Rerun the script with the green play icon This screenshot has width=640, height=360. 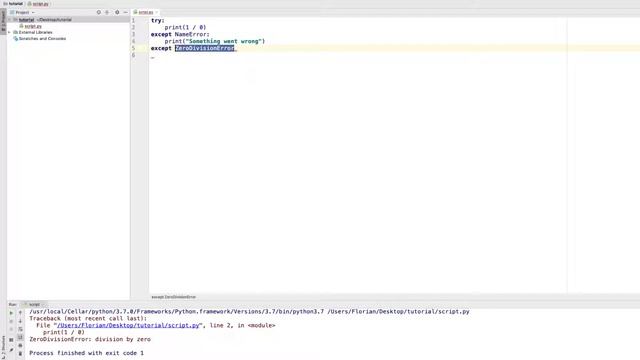point(11,313)
